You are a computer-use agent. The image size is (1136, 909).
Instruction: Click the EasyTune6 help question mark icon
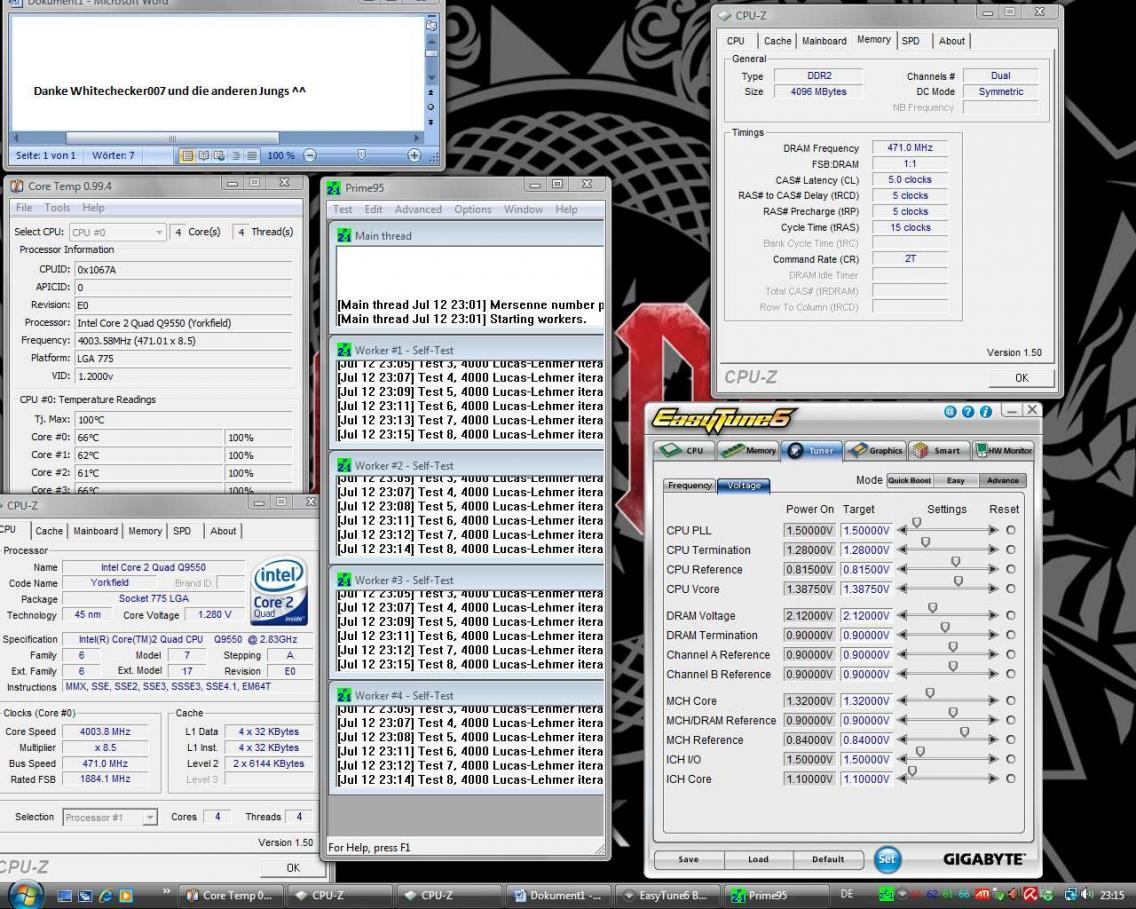coord(968,411)
